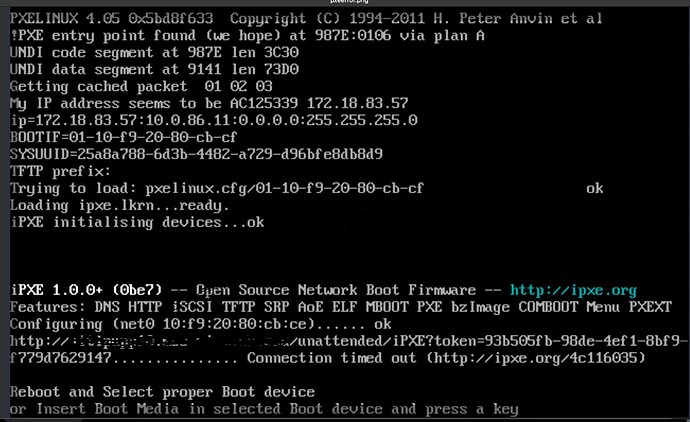Click the UNDI code segment line
This screenshot has width=690, height=422.
tap(154, 53)
